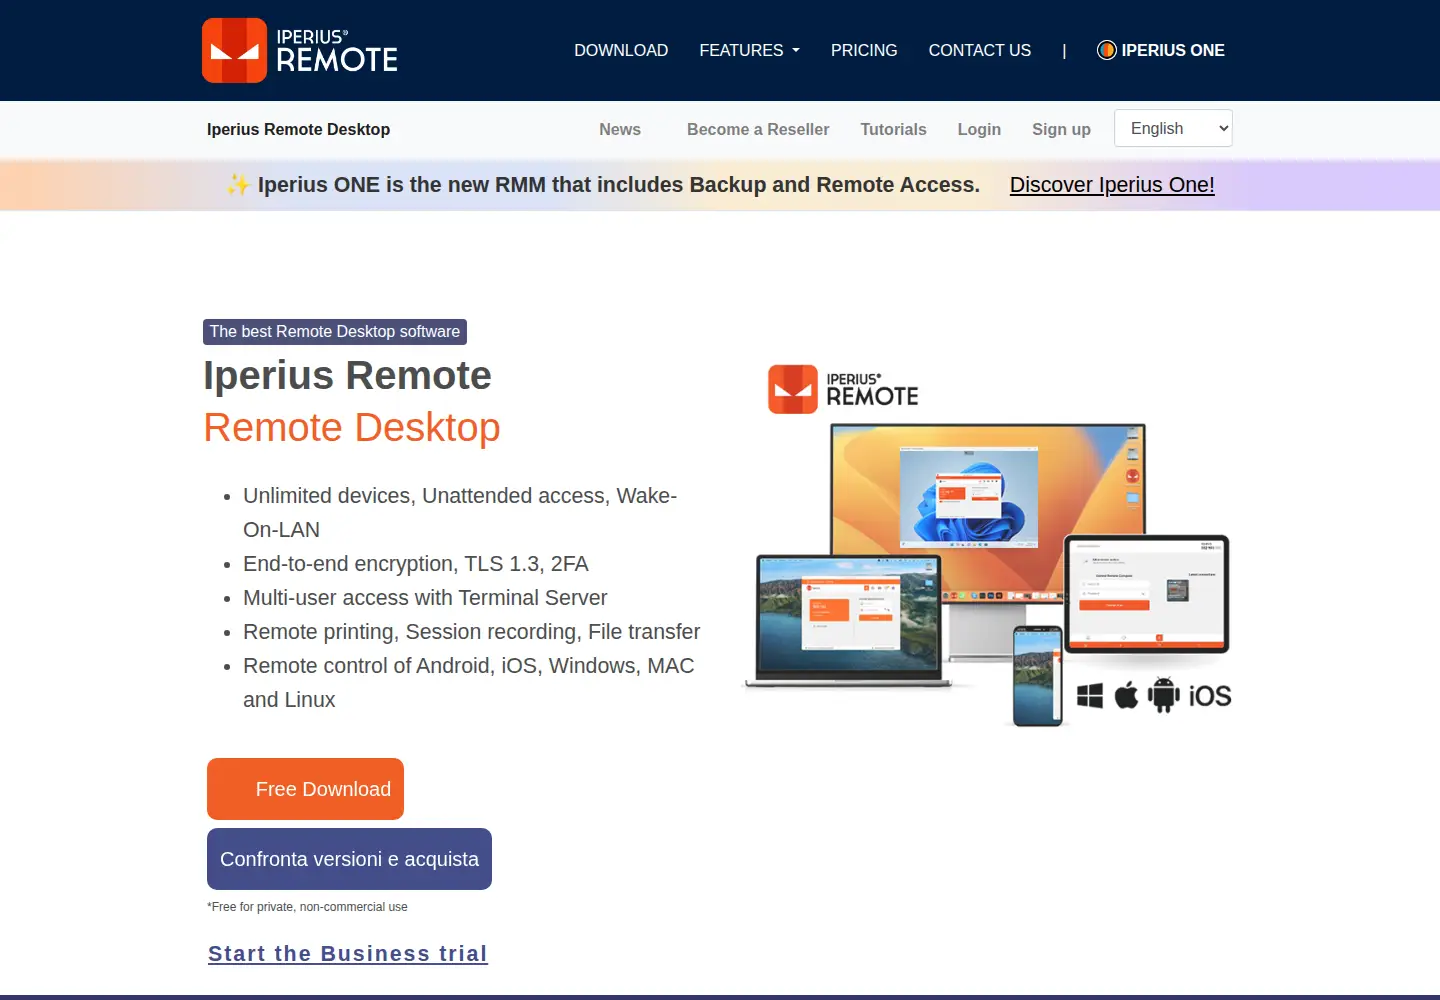Image resolution: width=1440 pixels, height=1000 pixels.
Task: Open the DOWNLOAD menu item
Action: click(x=621, y=50)
